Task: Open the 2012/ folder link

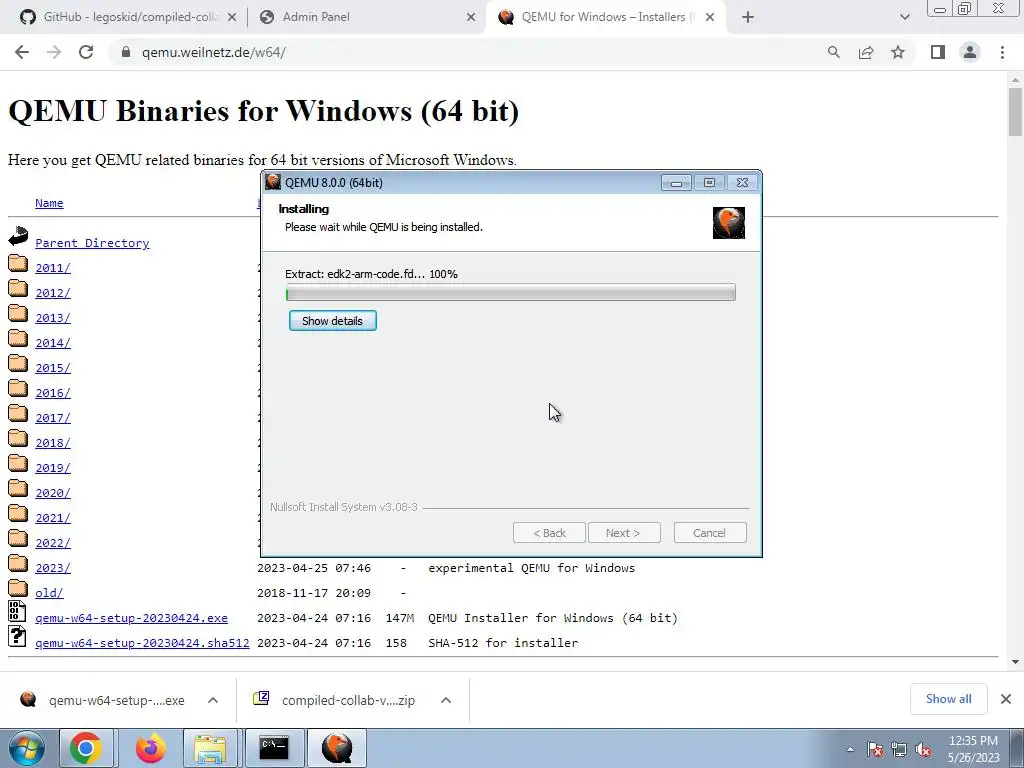Action: pyautogui.click(x=53, y=293)
